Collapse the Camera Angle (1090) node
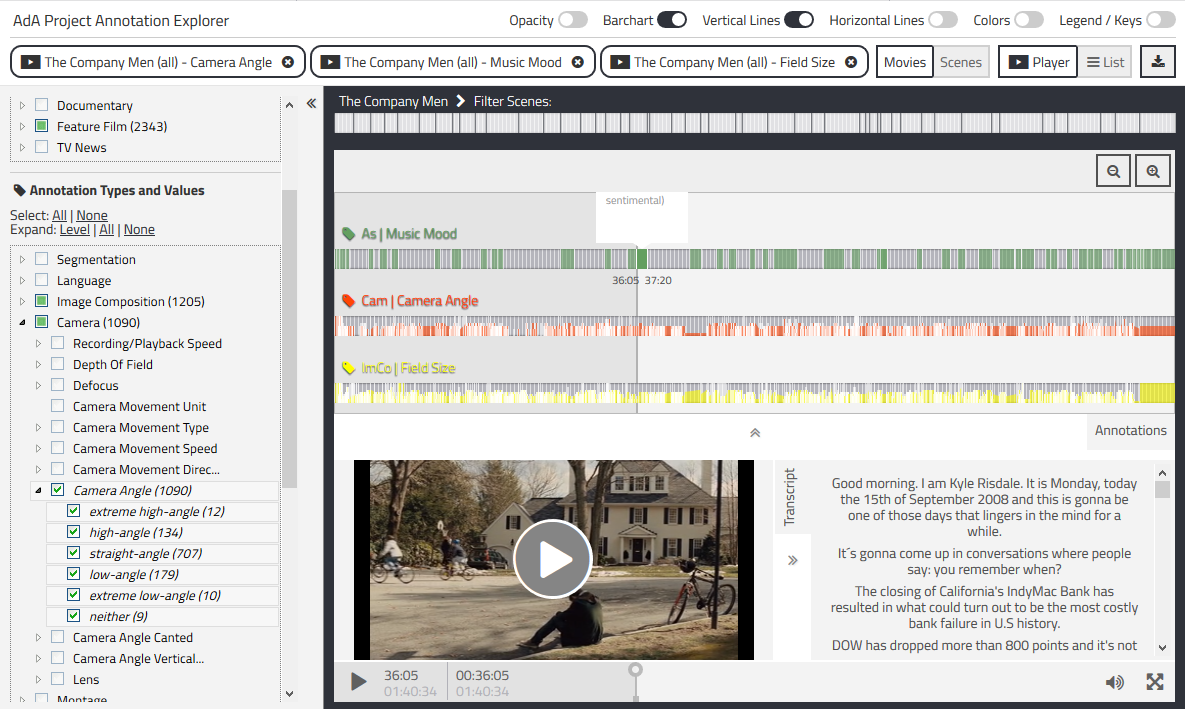The height and width of the screenshot is (709, 1185). tap(38, 490)
